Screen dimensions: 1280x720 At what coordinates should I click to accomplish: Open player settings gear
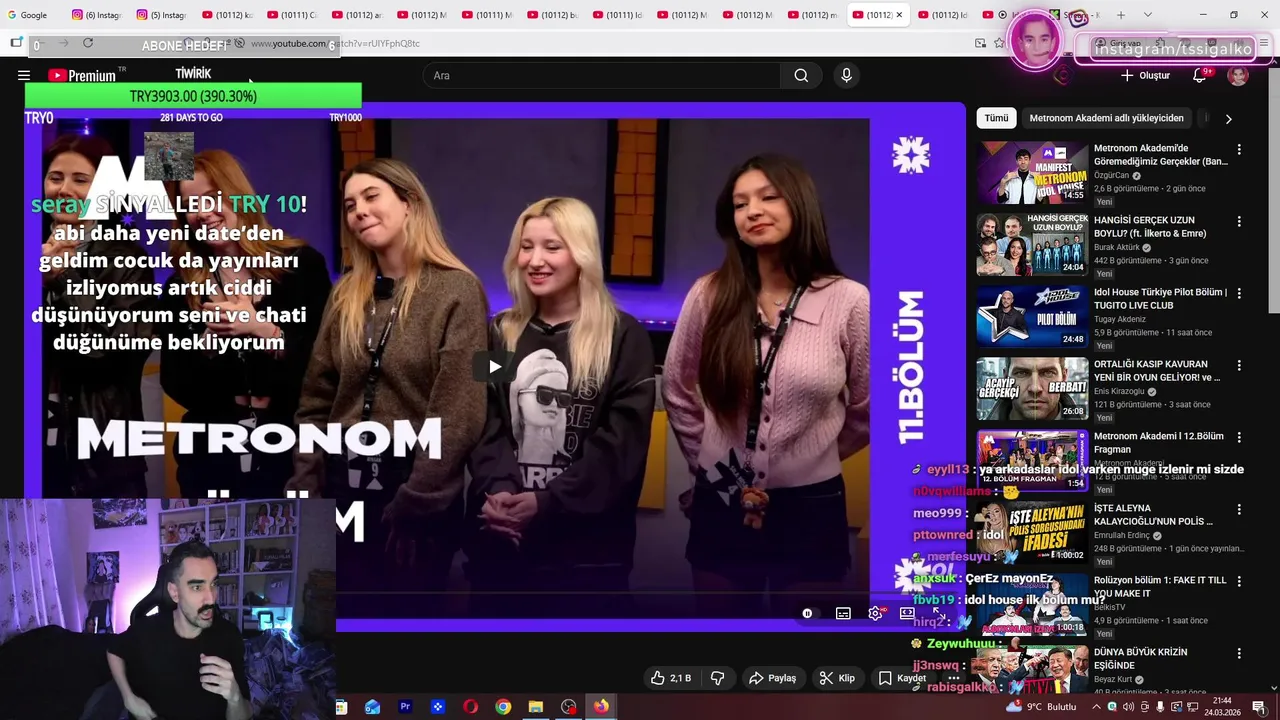(x=875, y=613)
